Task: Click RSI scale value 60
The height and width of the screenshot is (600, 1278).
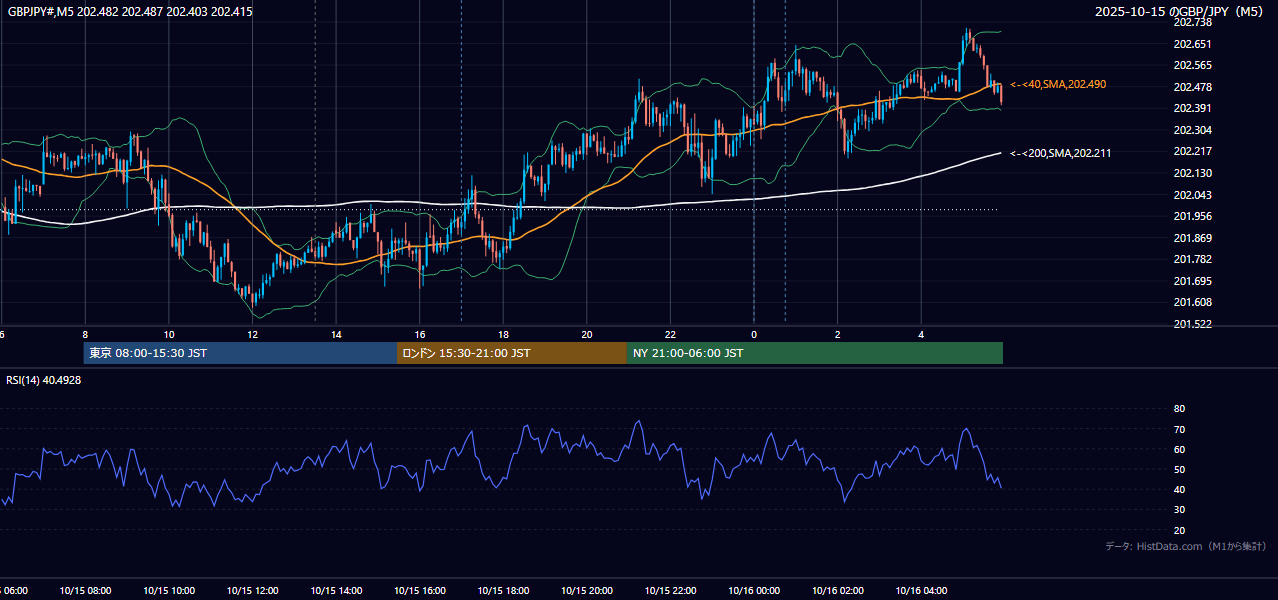Action: tap(1179, 449)
